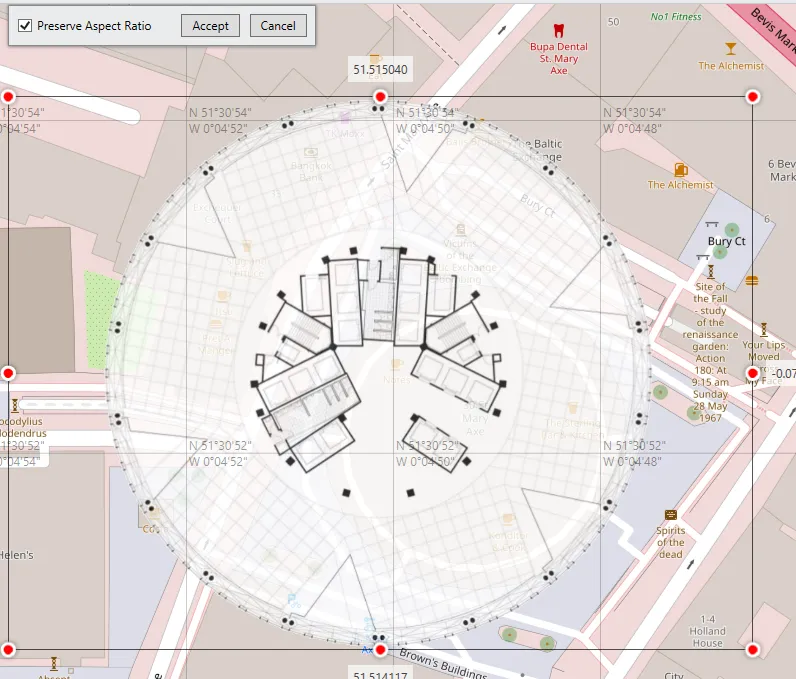The width and height of the screenshot is (796, 679).
Task: Select the bottom-right red corner handle
Action: (x=752, y=650)
